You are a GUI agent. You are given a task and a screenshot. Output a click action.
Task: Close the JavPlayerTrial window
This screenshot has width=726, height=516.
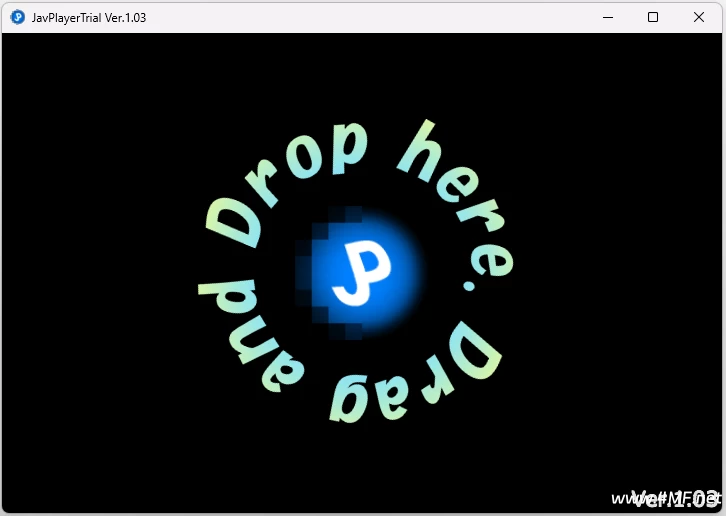(699, 17)
